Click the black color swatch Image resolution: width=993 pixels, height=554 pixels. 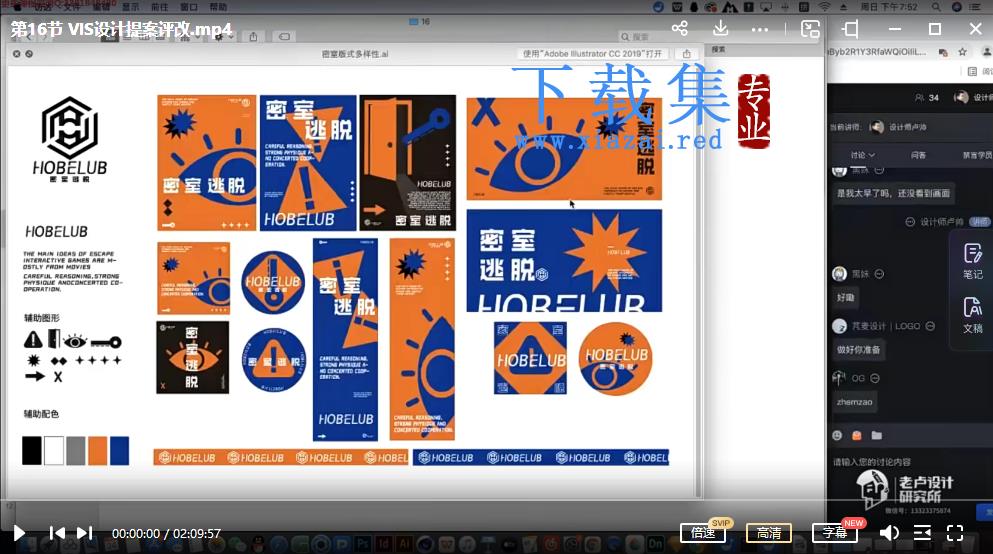[x=32, y=450]
